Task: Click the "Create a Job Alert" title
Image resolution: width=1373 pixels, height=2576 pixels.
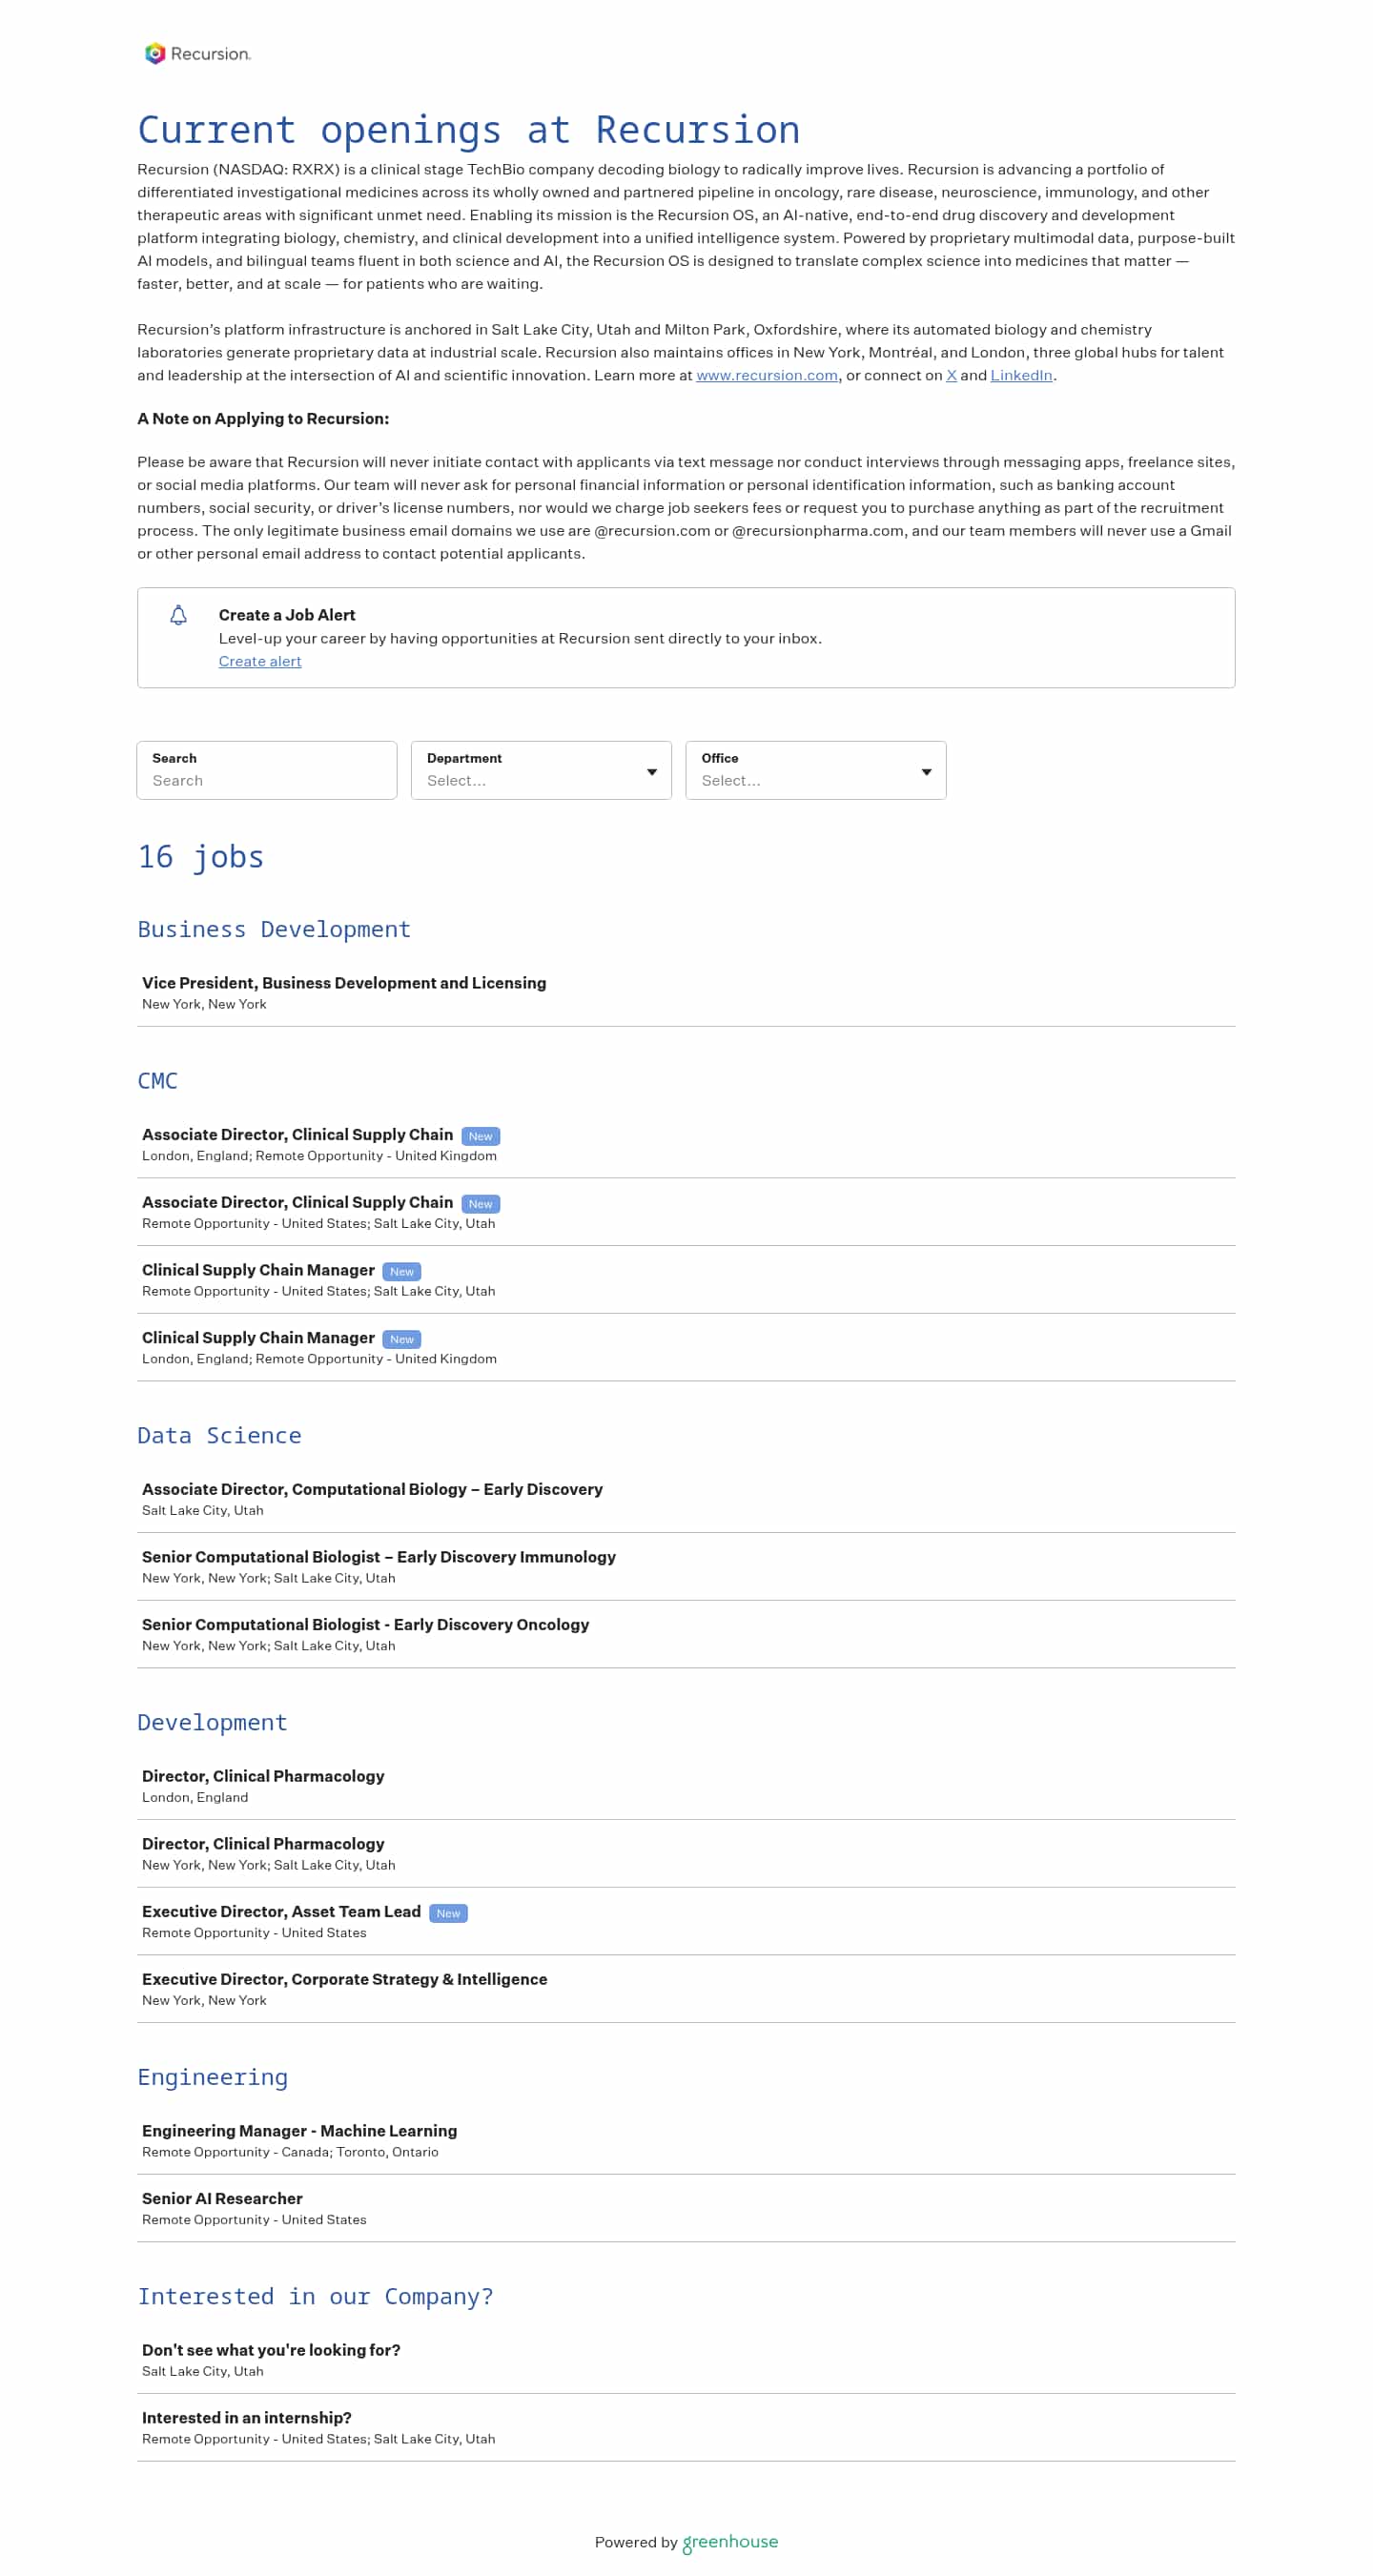Action: point(287,615)
